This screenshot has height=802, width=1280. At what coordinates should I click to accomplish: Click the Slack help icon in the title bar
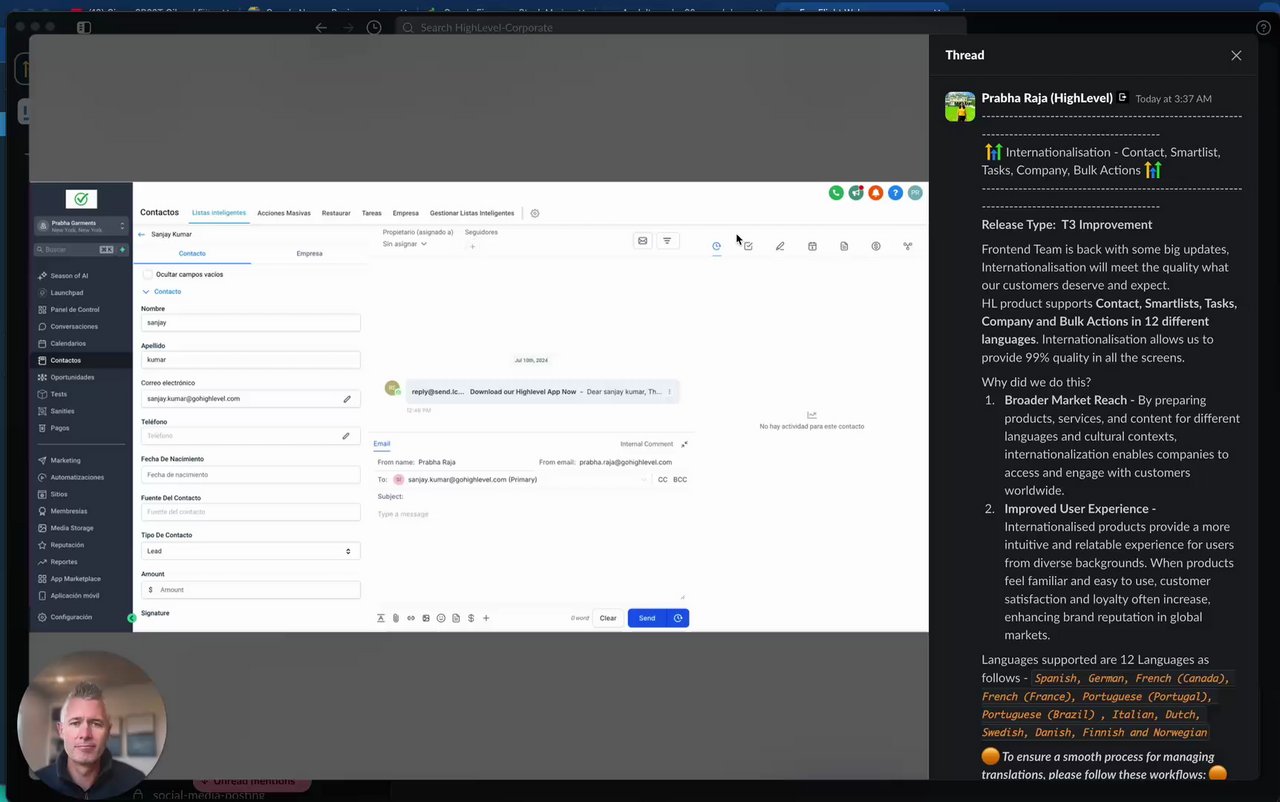pyautogui.click(x=1264, y=28)
